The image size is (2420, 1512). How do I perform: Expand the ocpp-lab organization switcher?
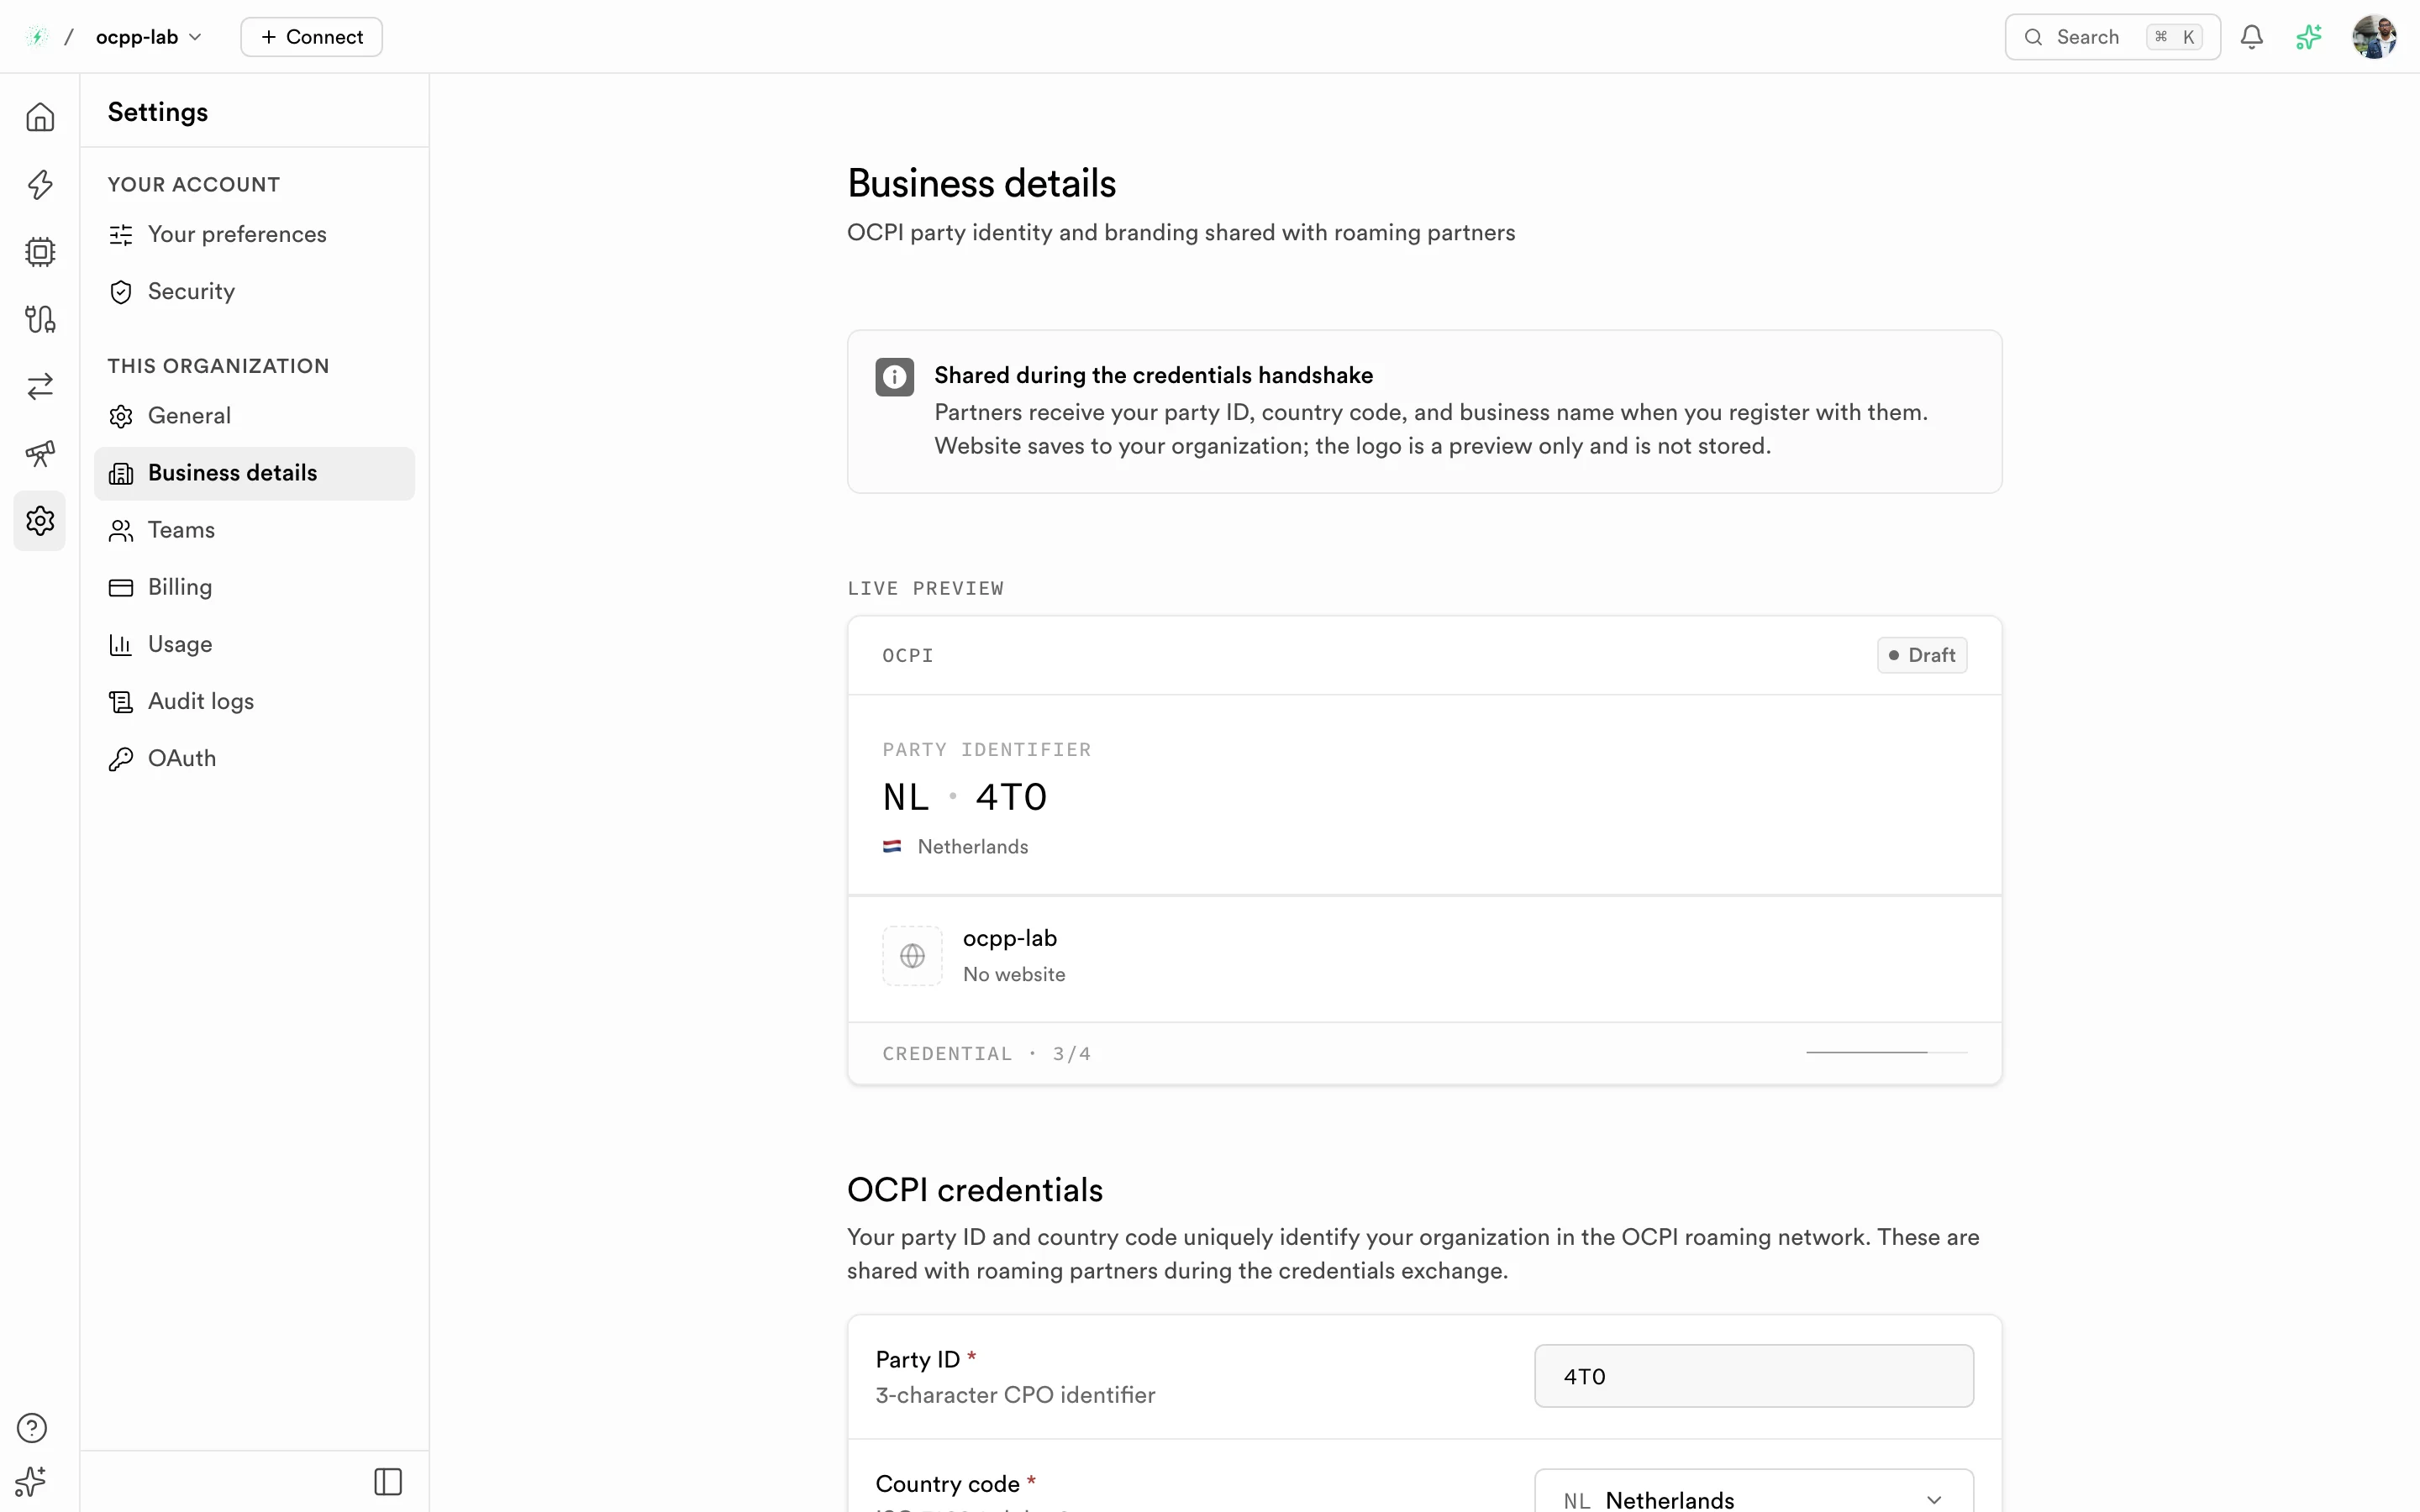(x=149, y=37)
